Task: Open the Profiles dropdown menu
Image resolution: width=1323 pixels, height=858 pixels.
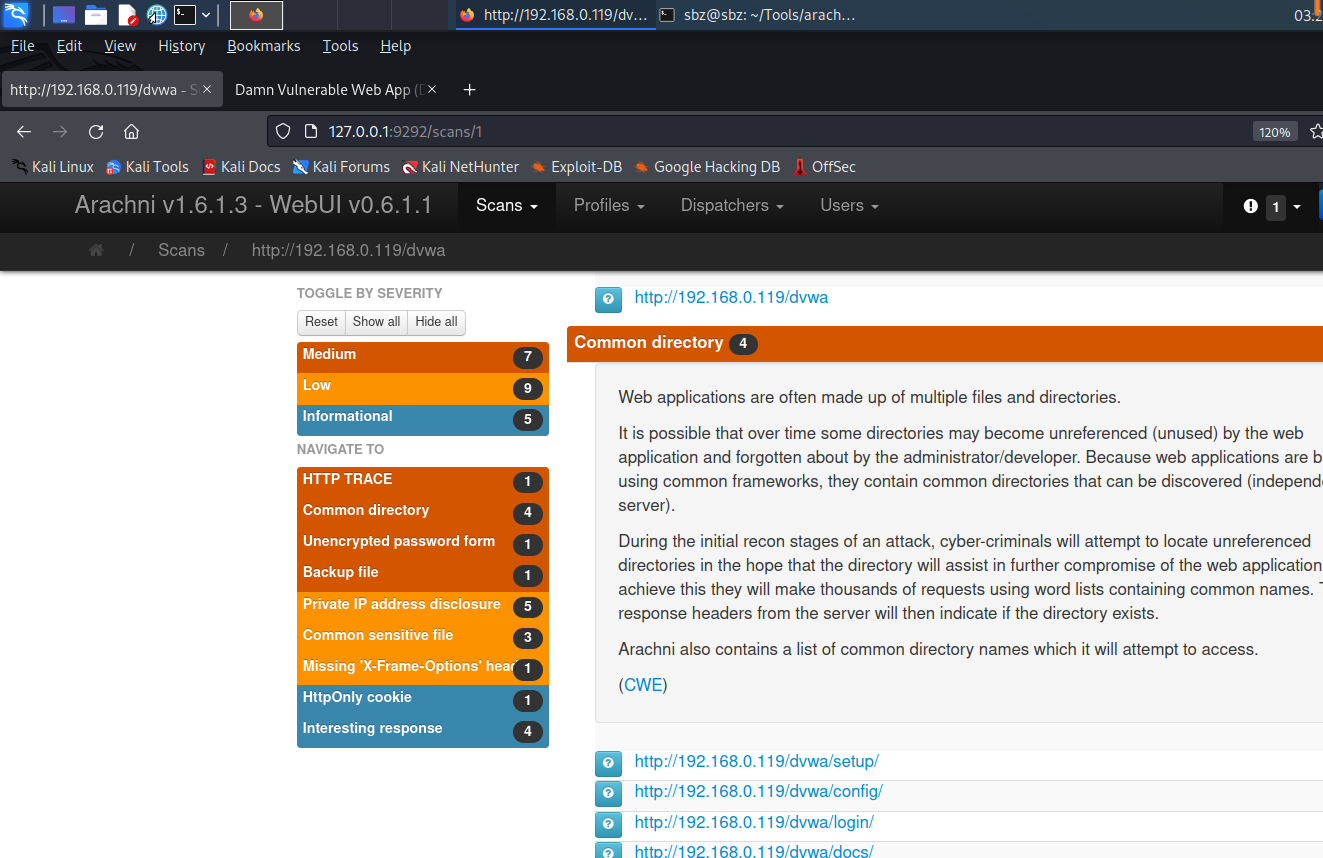Action: click(x=608, y=206)
